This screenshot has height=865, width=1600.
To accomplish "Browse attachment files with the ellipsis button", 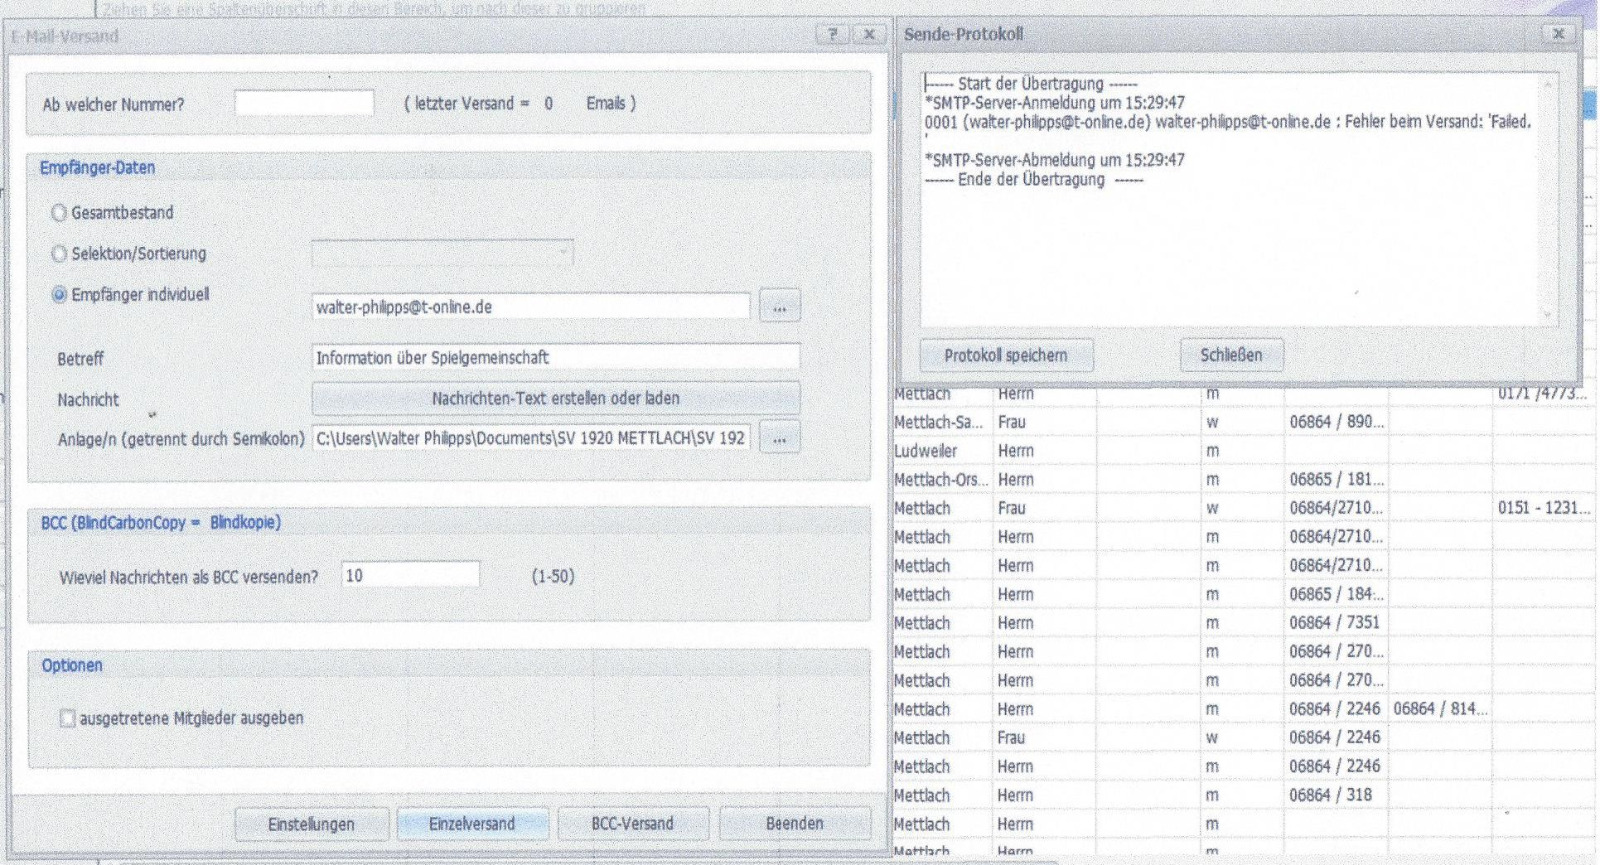I will tap(779, 439).
